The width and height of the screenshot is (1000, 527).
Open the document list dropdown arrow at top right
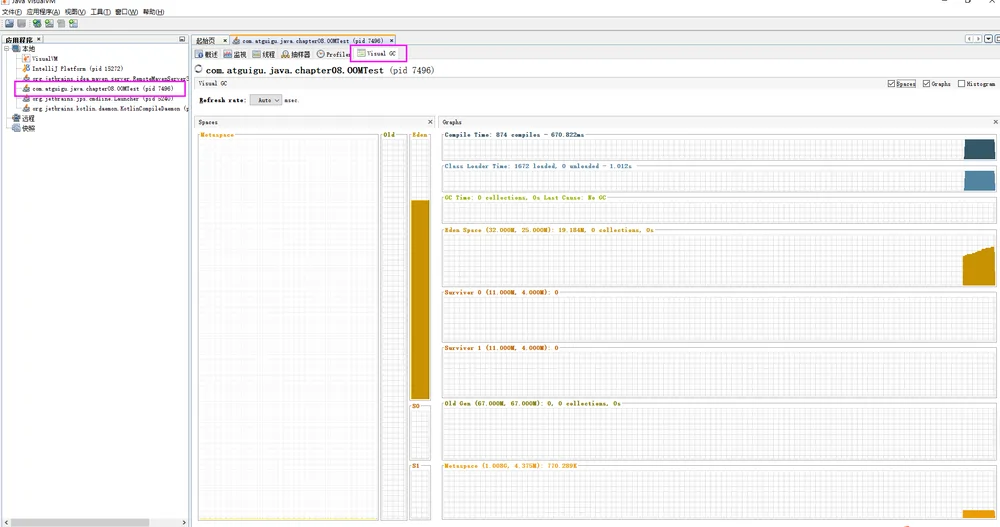988,39
